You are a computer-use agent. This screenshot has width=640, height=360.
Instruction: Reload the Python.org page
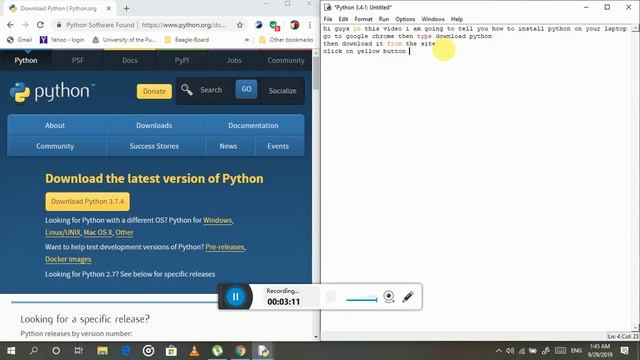click(40, 25)
